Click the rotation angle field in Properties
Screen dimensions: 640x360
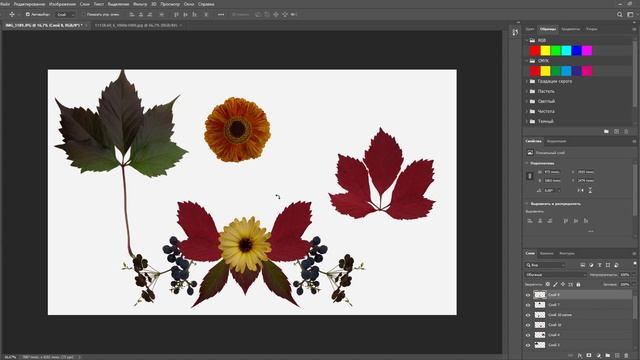(x=551, y=190)
